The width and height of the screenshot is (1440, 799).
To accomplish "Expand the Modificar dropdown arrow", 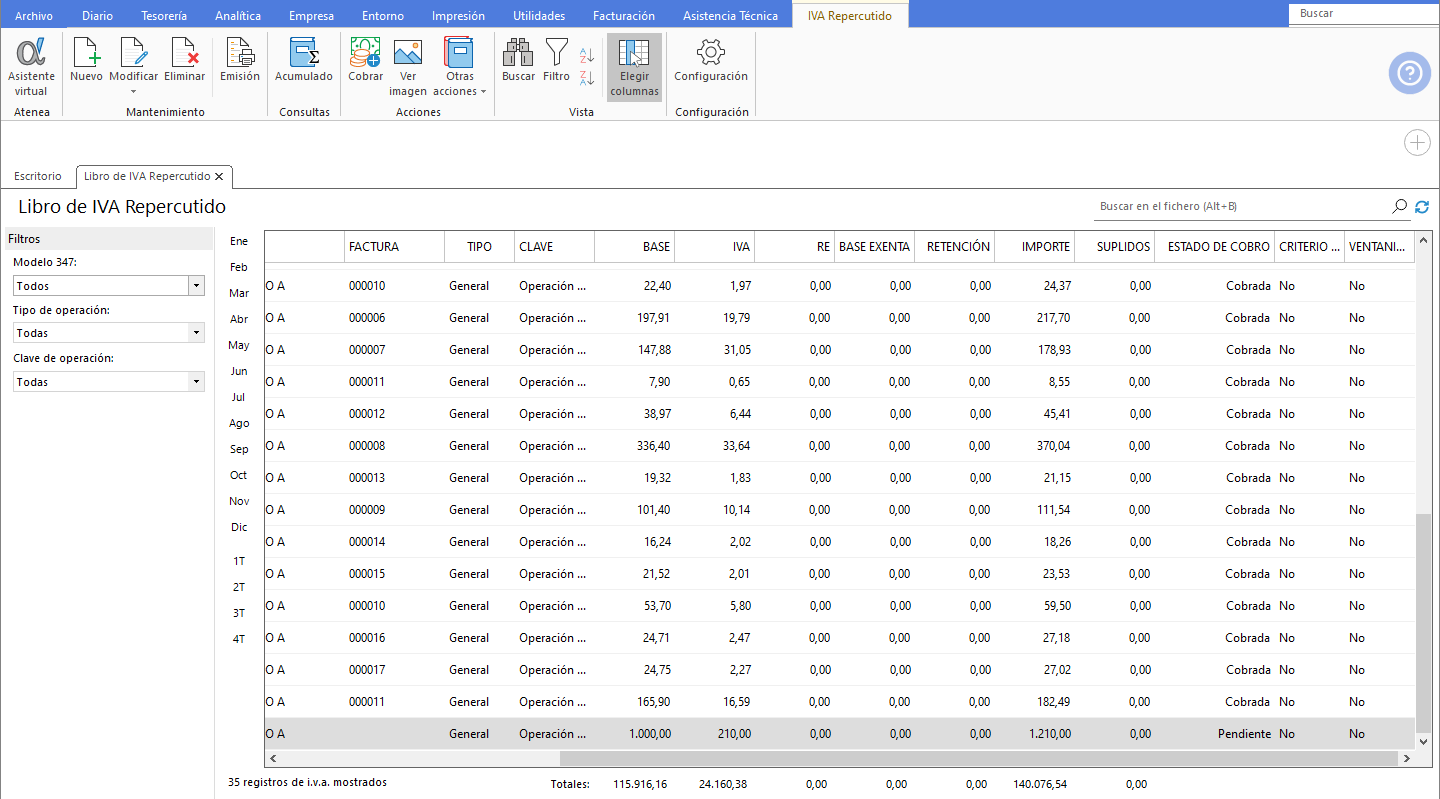I will (x=133, y=92).
